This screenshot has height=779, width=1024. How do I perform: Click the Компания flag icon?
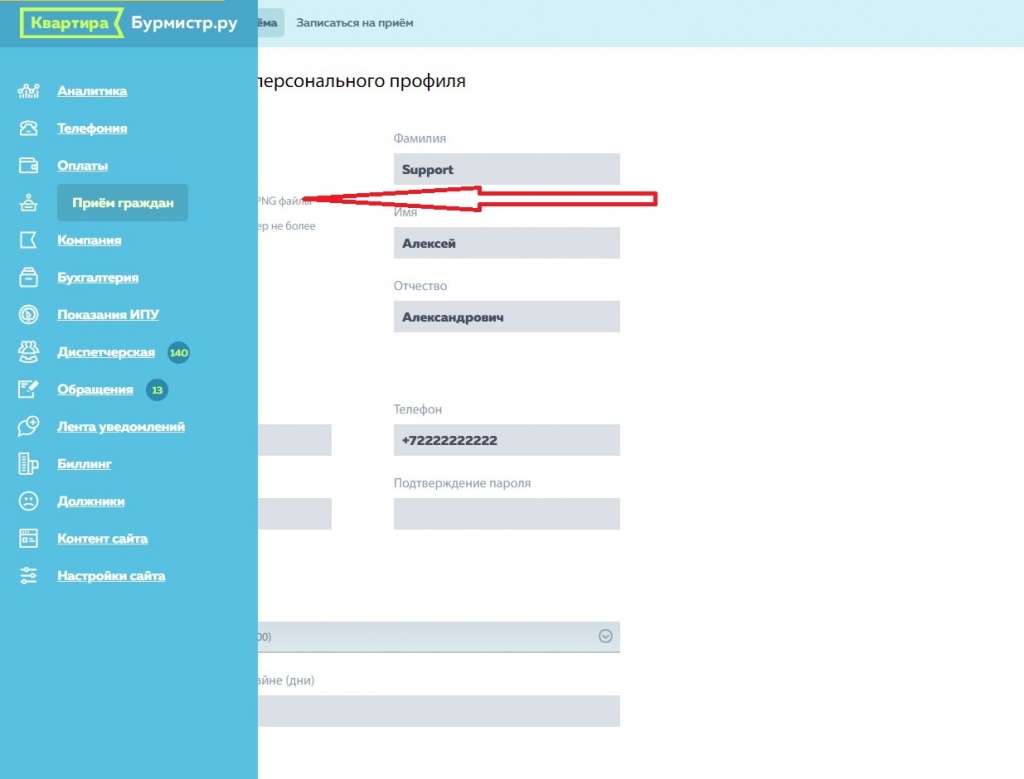[x=28, y=240]
